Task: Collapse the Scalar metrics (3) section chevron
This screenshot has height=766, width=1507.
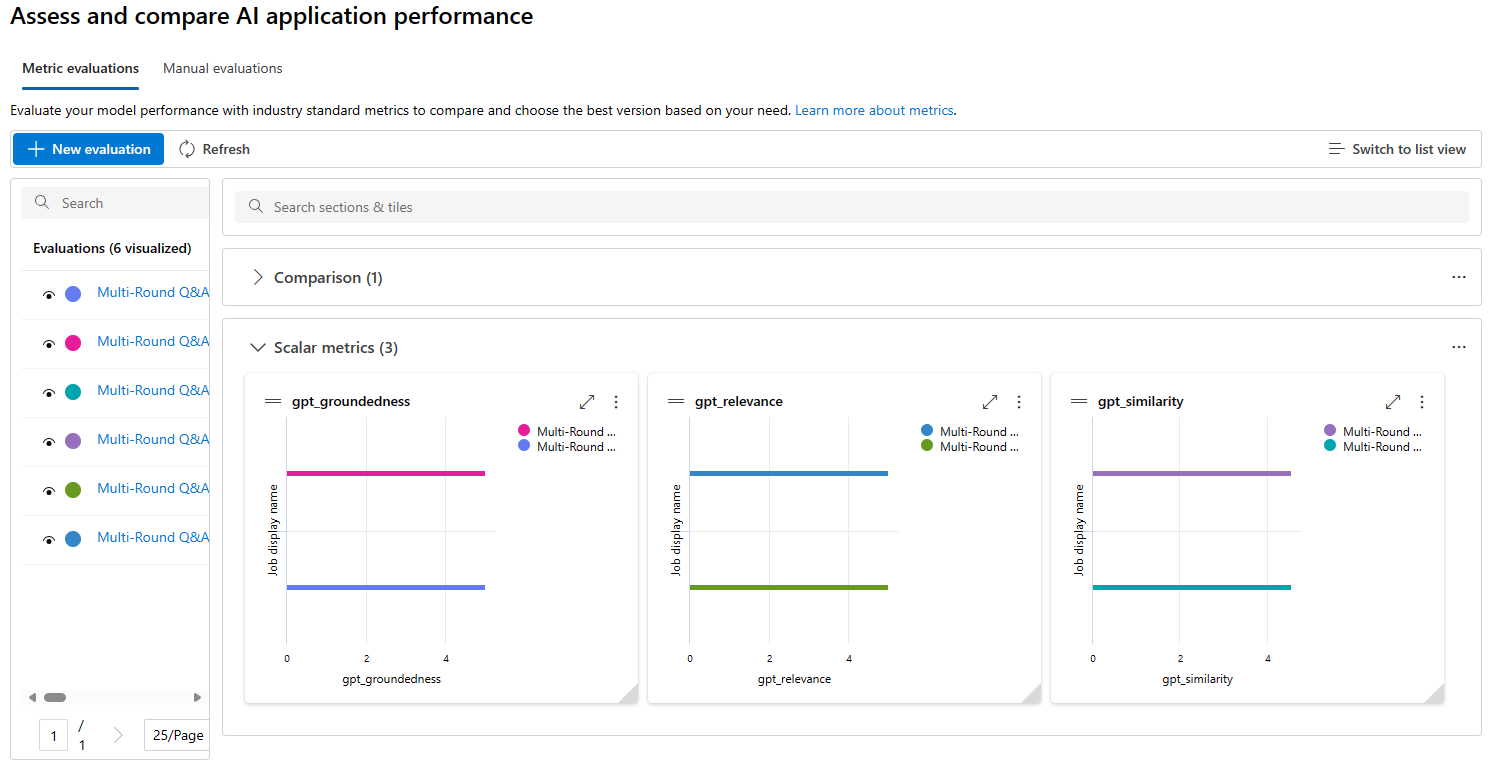Action: tap(257, 347)
